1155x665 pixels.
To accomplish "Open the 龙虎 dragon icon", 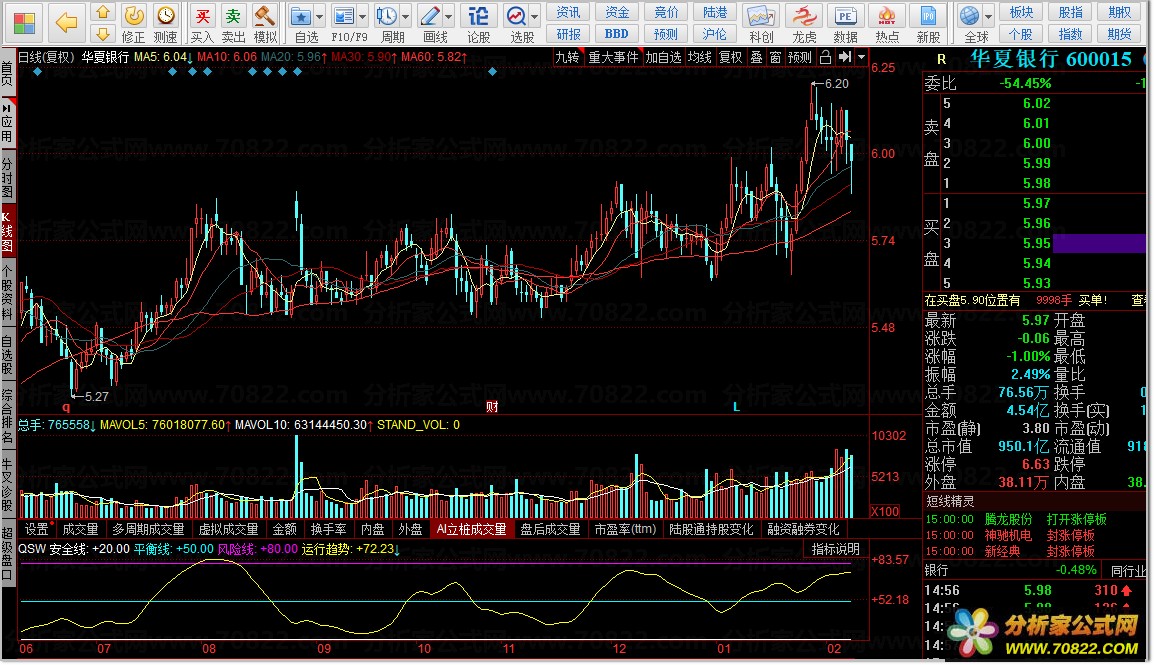I will (x=804, y=15).
